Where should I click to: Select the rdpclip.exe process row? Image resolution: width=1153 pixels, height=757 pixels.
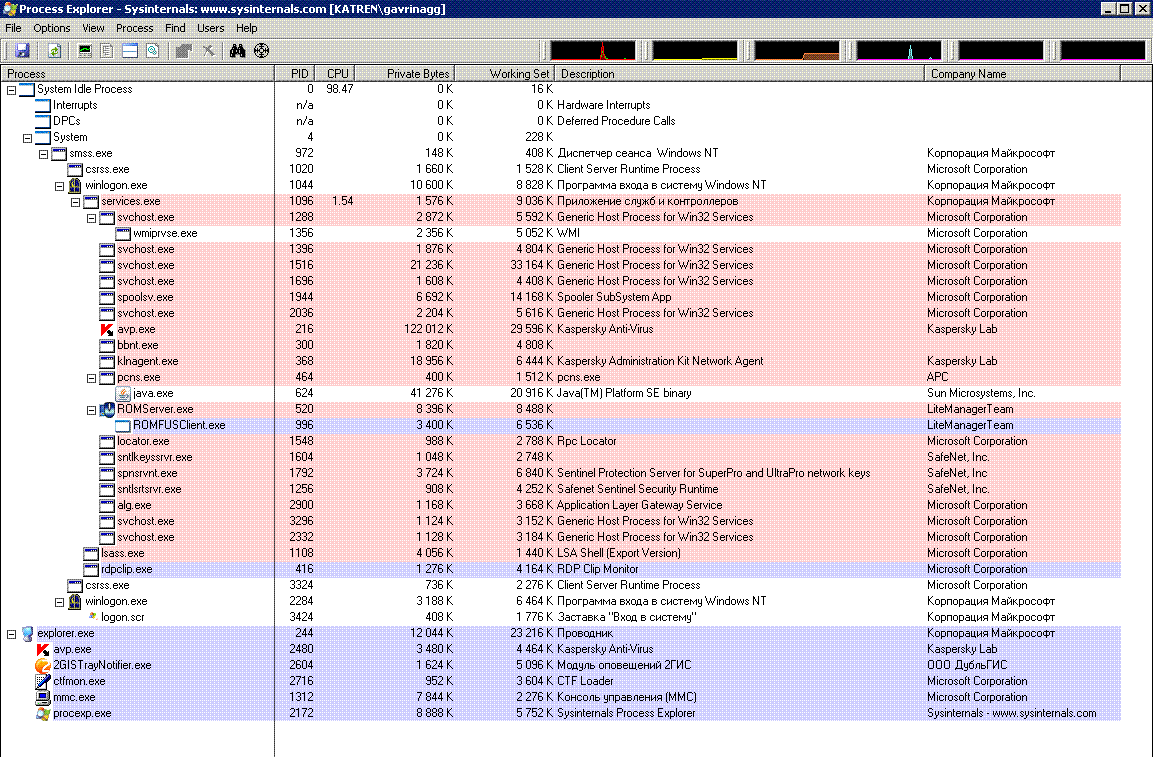click(x=560, y=569)
